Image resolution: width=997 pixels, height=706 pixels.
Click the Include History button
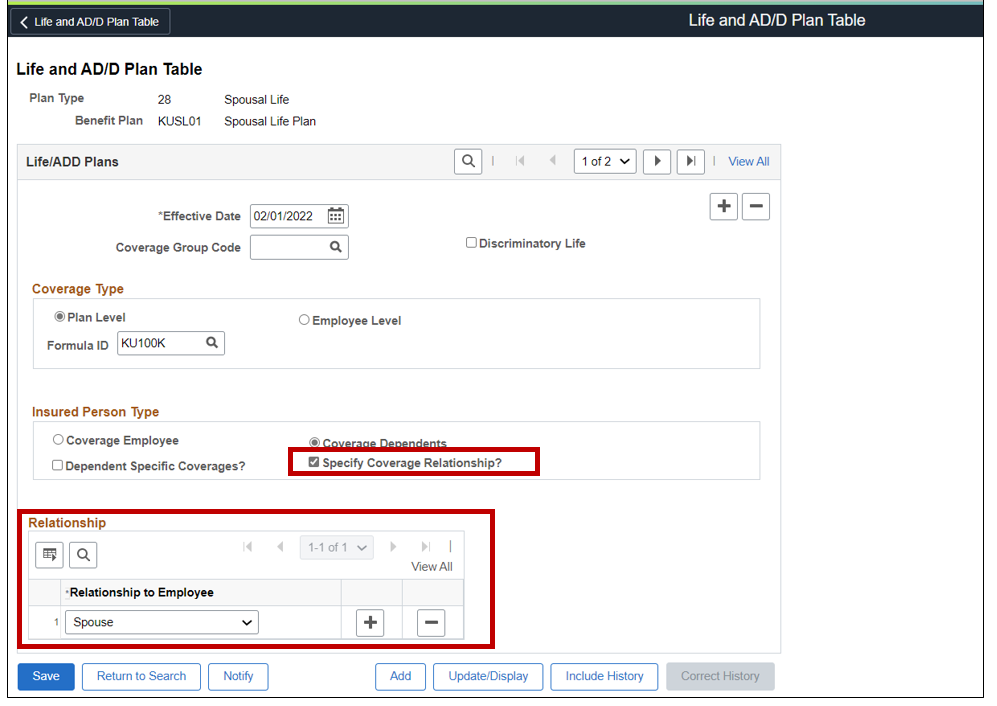(x=605, y=676)
